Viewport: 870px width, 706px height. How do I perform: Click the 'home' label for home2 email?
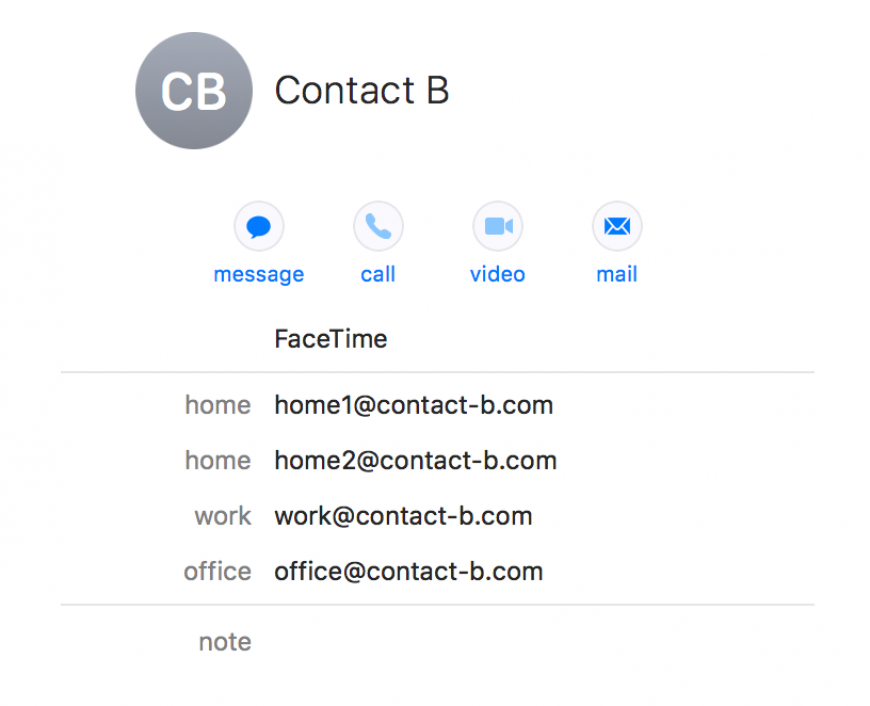[218, 461]
